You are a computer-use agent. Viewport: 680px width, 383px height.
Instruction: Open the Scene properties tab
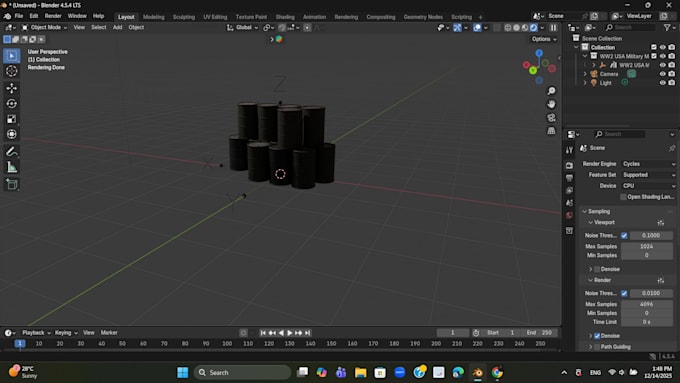(x=569, y=203)
